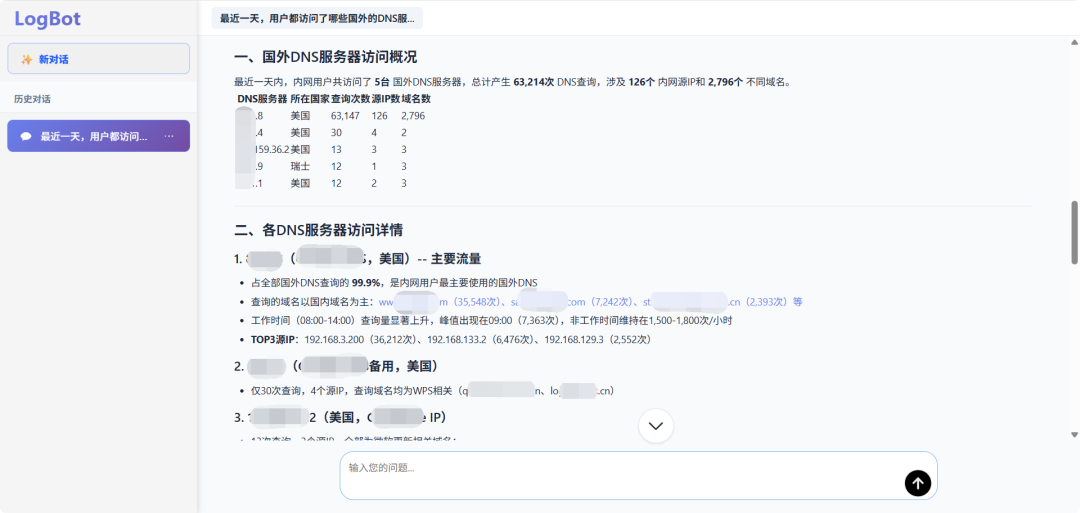Click the 所在国家 column header

coord(310,98)
